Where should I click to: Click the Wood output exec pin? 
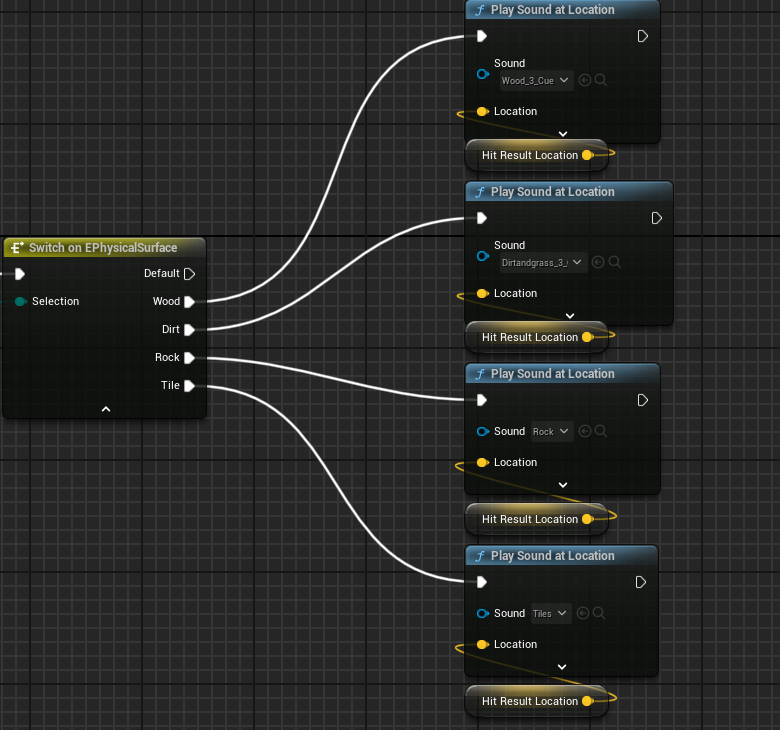pyautogui.click(x=189, y=302)
